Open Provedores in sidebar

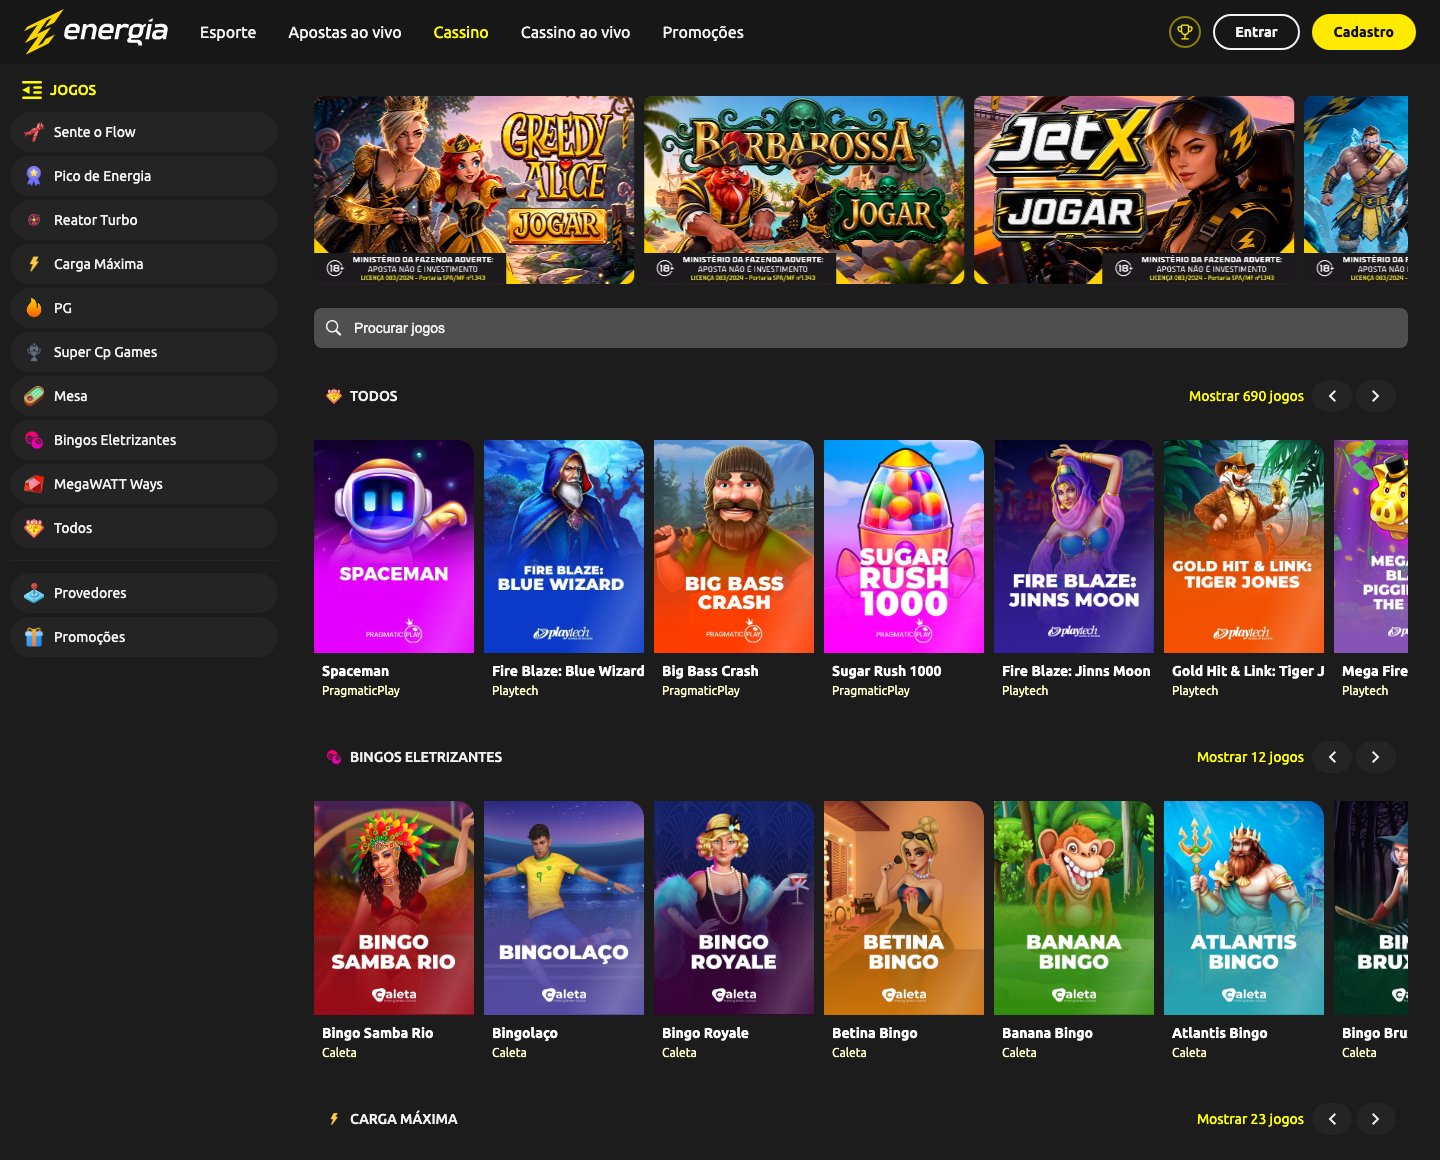click(x=144, y=593)
